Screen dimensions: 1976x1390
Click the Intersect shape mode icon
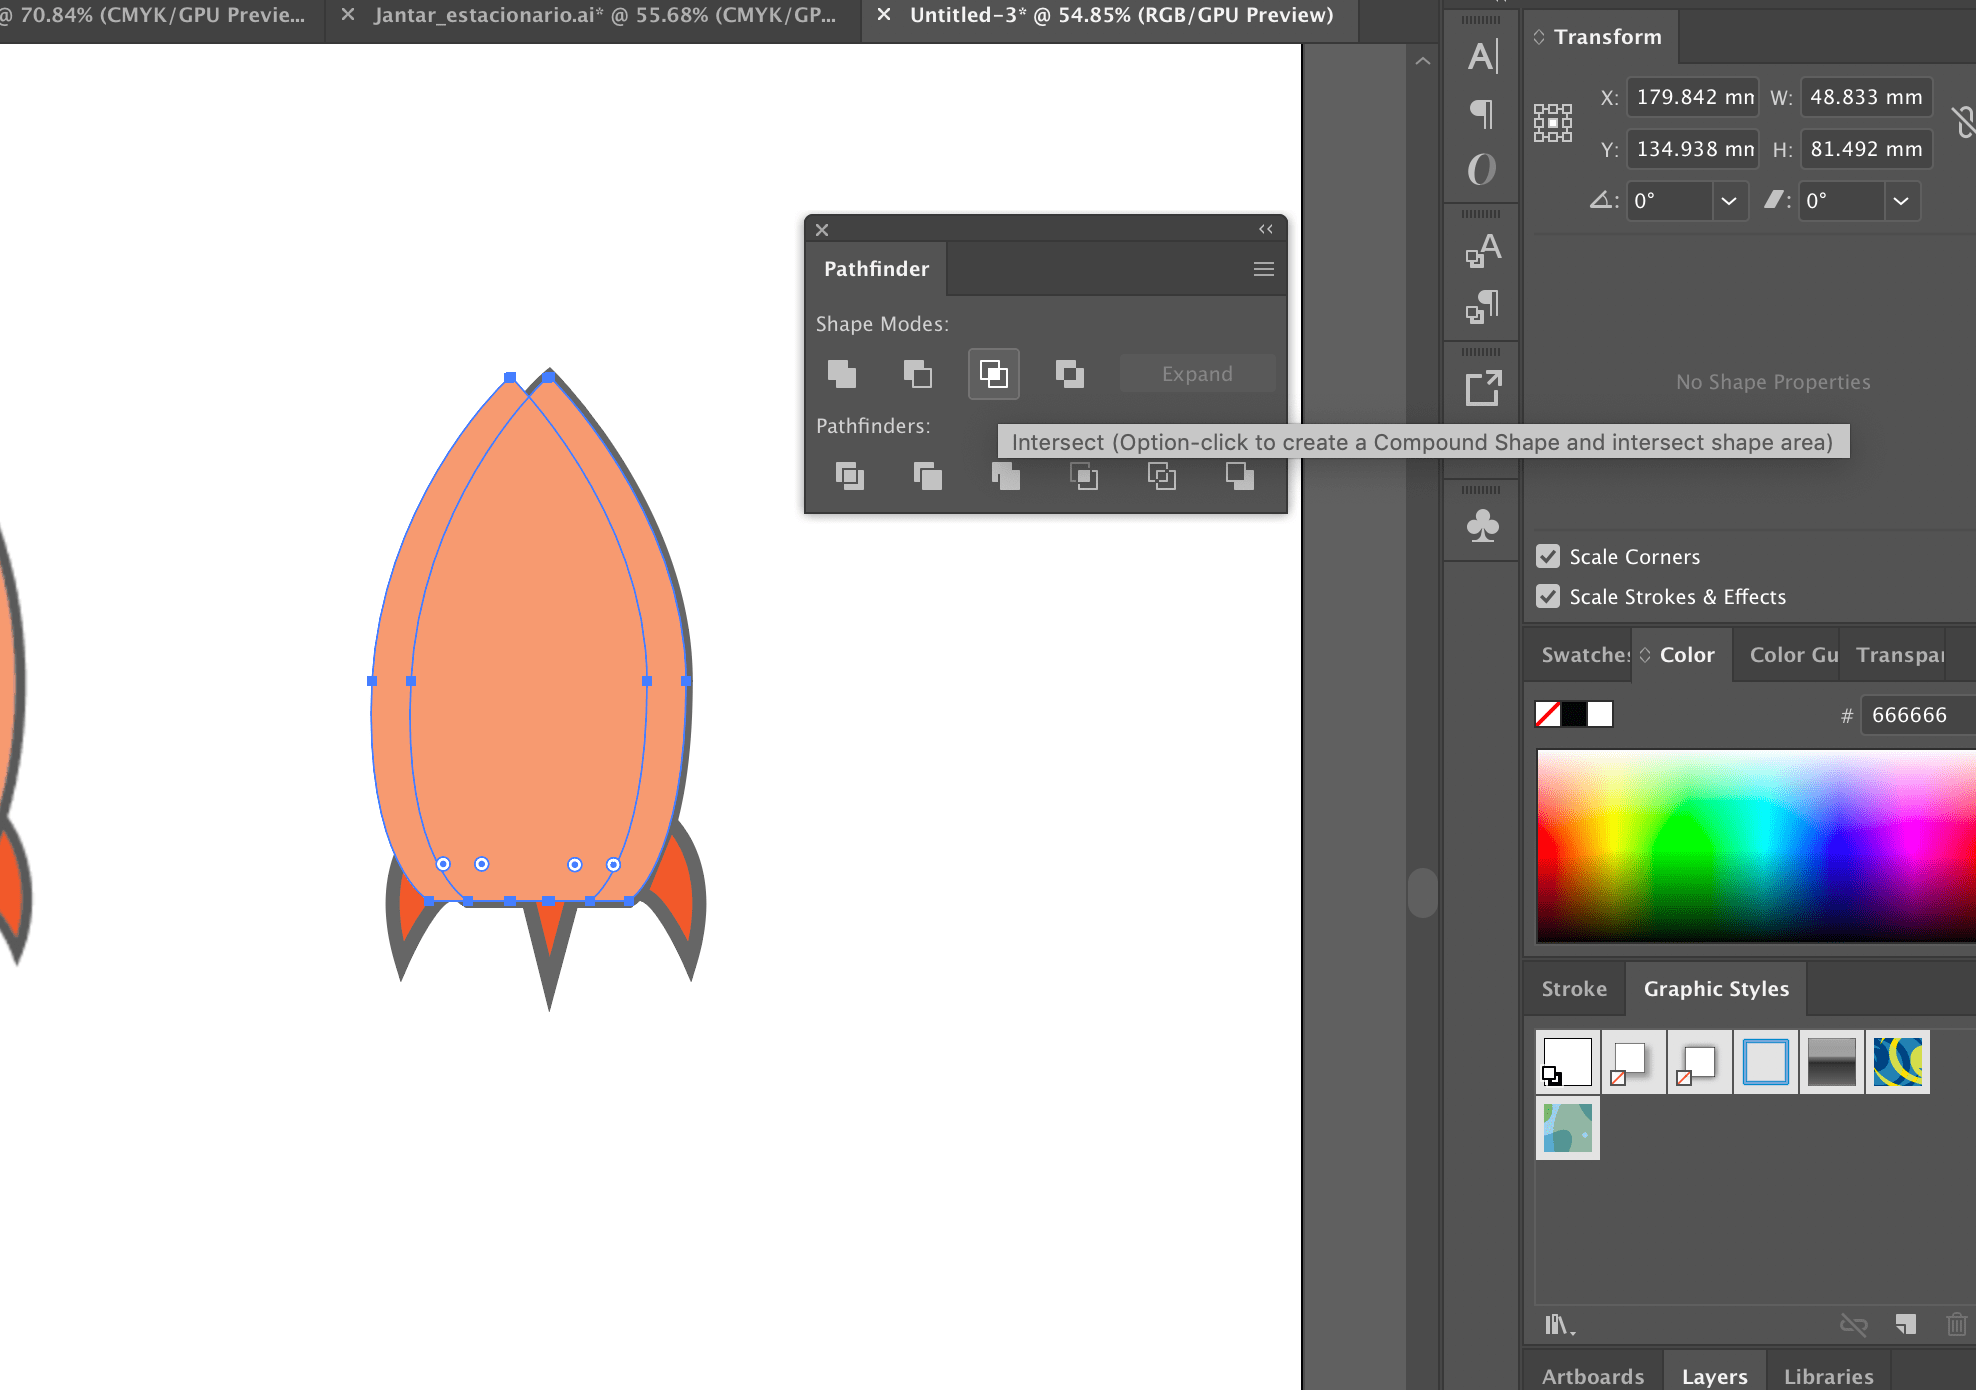[x=993, y=374]
